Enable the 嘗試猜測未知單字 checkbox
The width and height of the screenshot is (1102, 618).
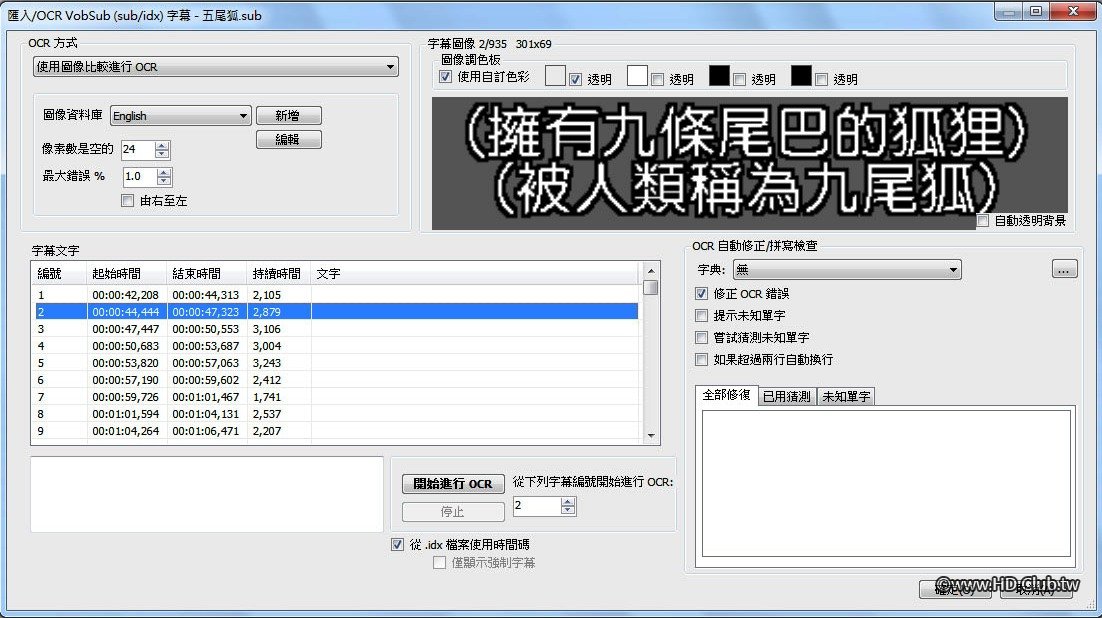[x=701, y=337]
